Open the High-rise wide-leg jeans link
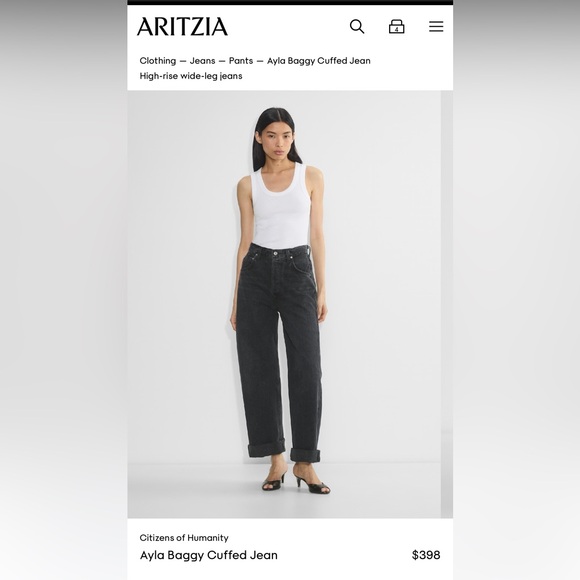The image size is (580, 580). click(x=191, y=76)
